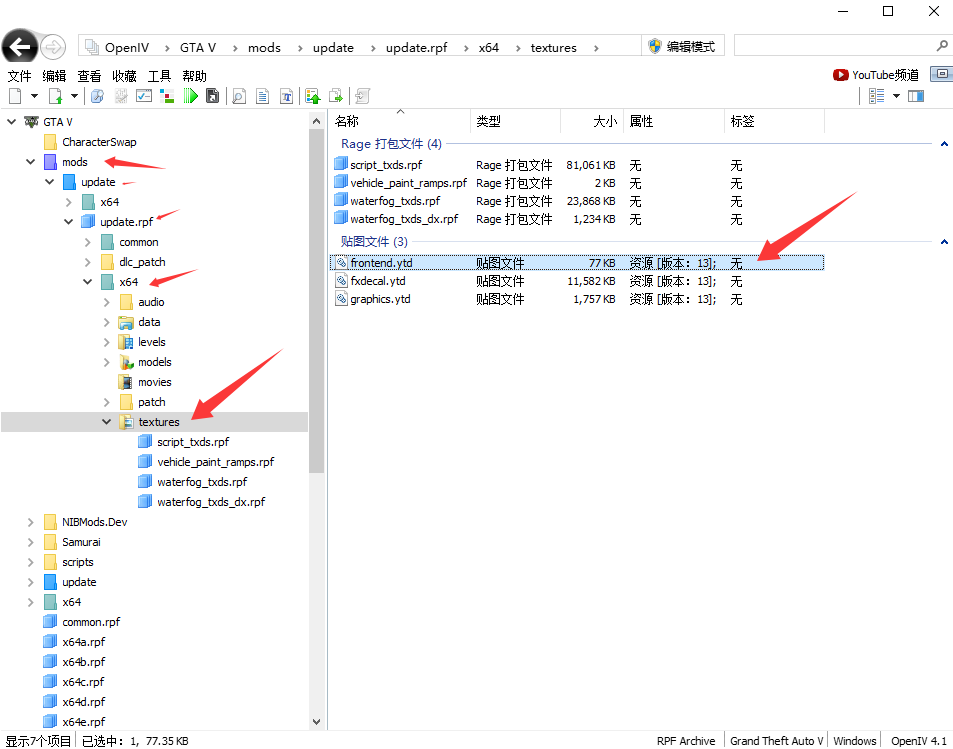Click GTA V in the address breadcrumb
Image resolution: width=953 pixels, height=749 pixels.
point(198,47)
